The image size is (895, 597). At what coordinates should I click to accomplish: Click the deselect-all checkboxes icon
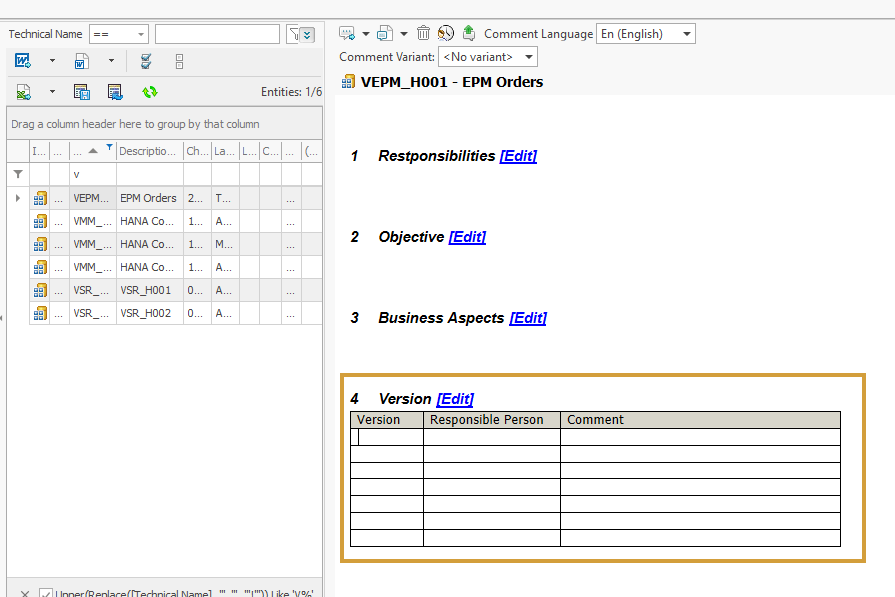pos(178,61)
